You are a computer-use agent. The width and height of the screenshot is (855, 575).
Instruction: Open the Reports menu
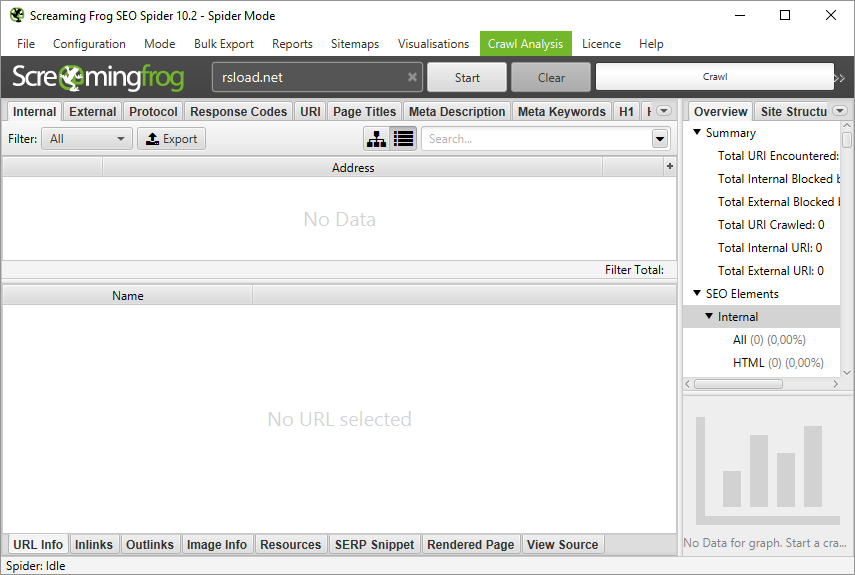(292, 44)
